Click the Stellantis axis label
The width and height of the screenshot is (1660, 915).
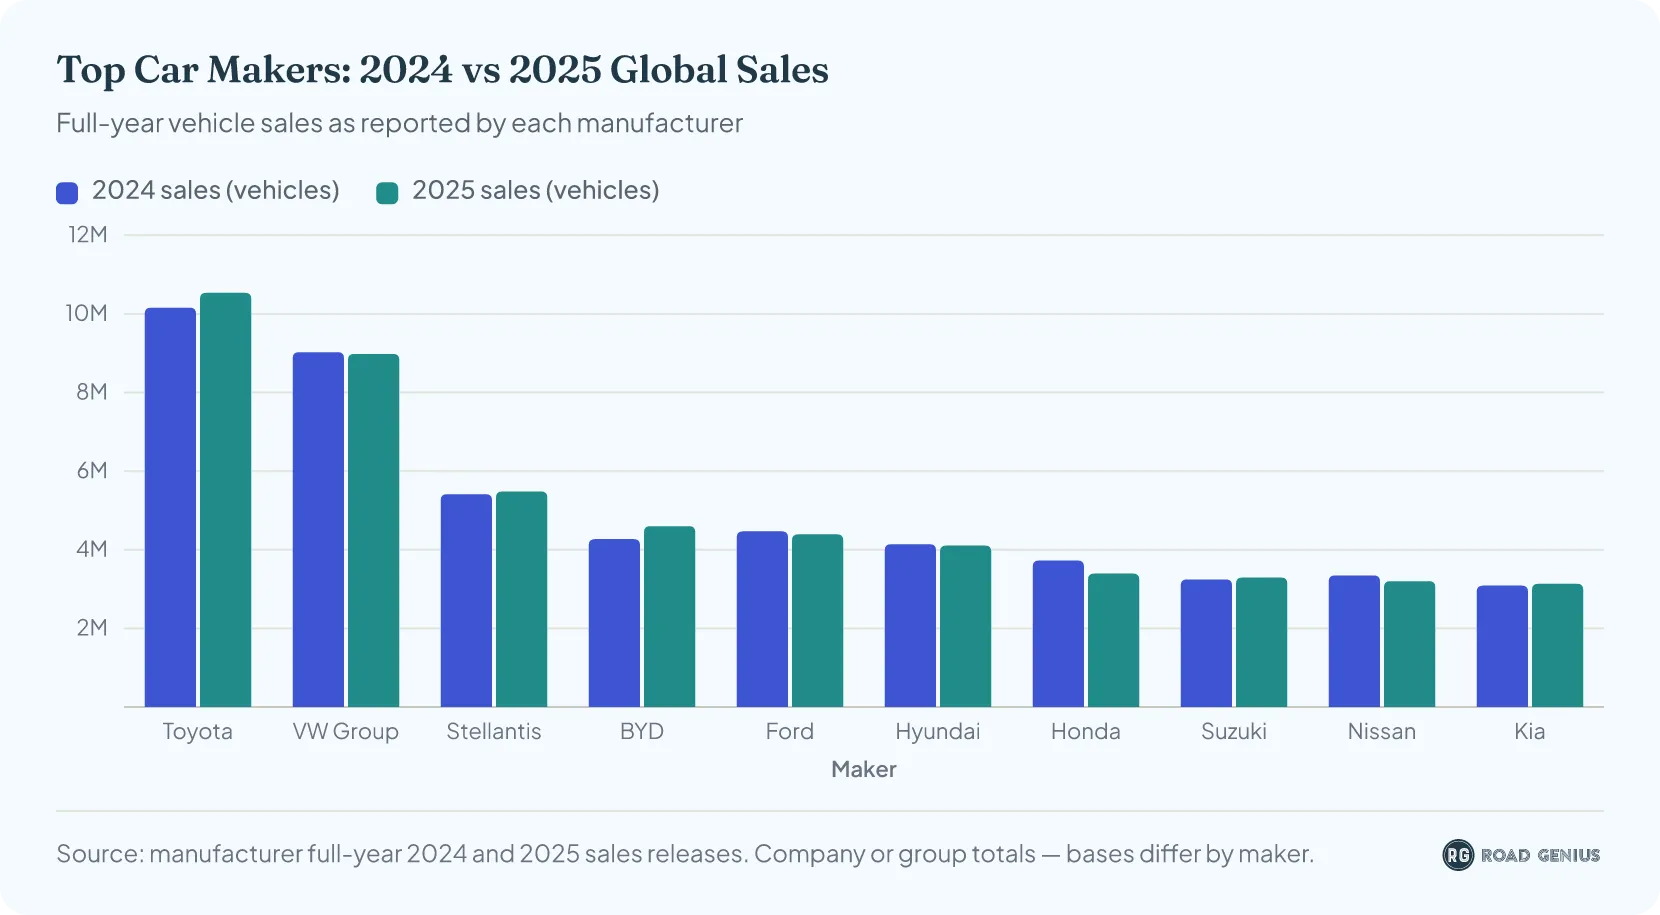tap(494, 732)
